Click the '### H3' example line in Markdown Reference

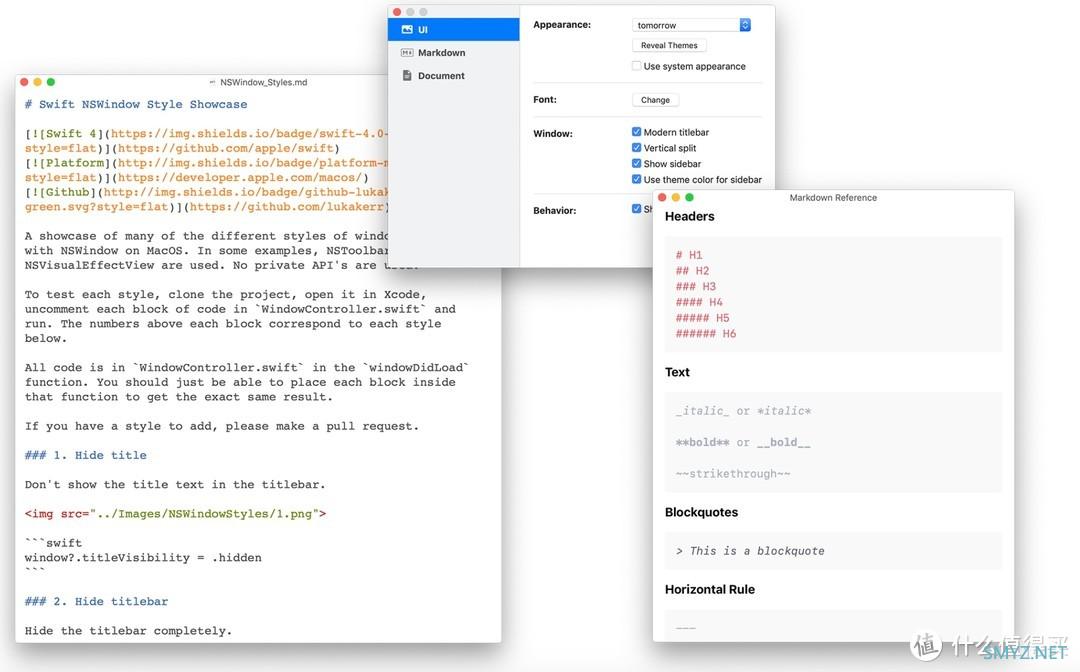[696, 286]
